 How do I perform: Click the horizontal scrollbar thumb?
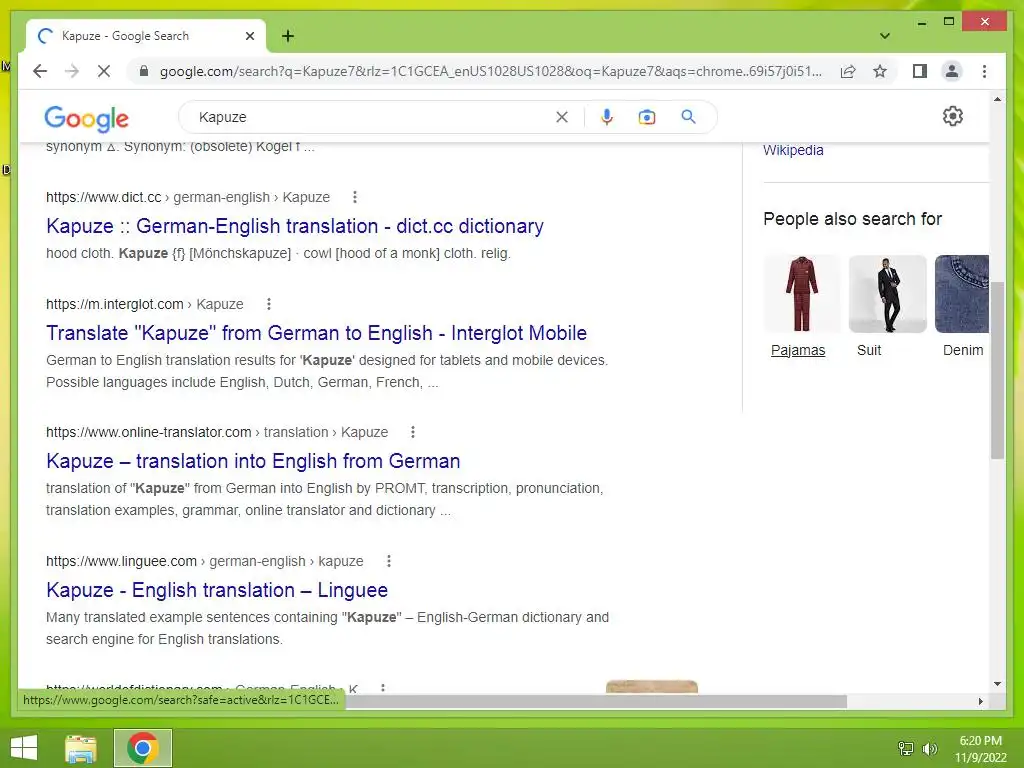(x=596, y=701)
